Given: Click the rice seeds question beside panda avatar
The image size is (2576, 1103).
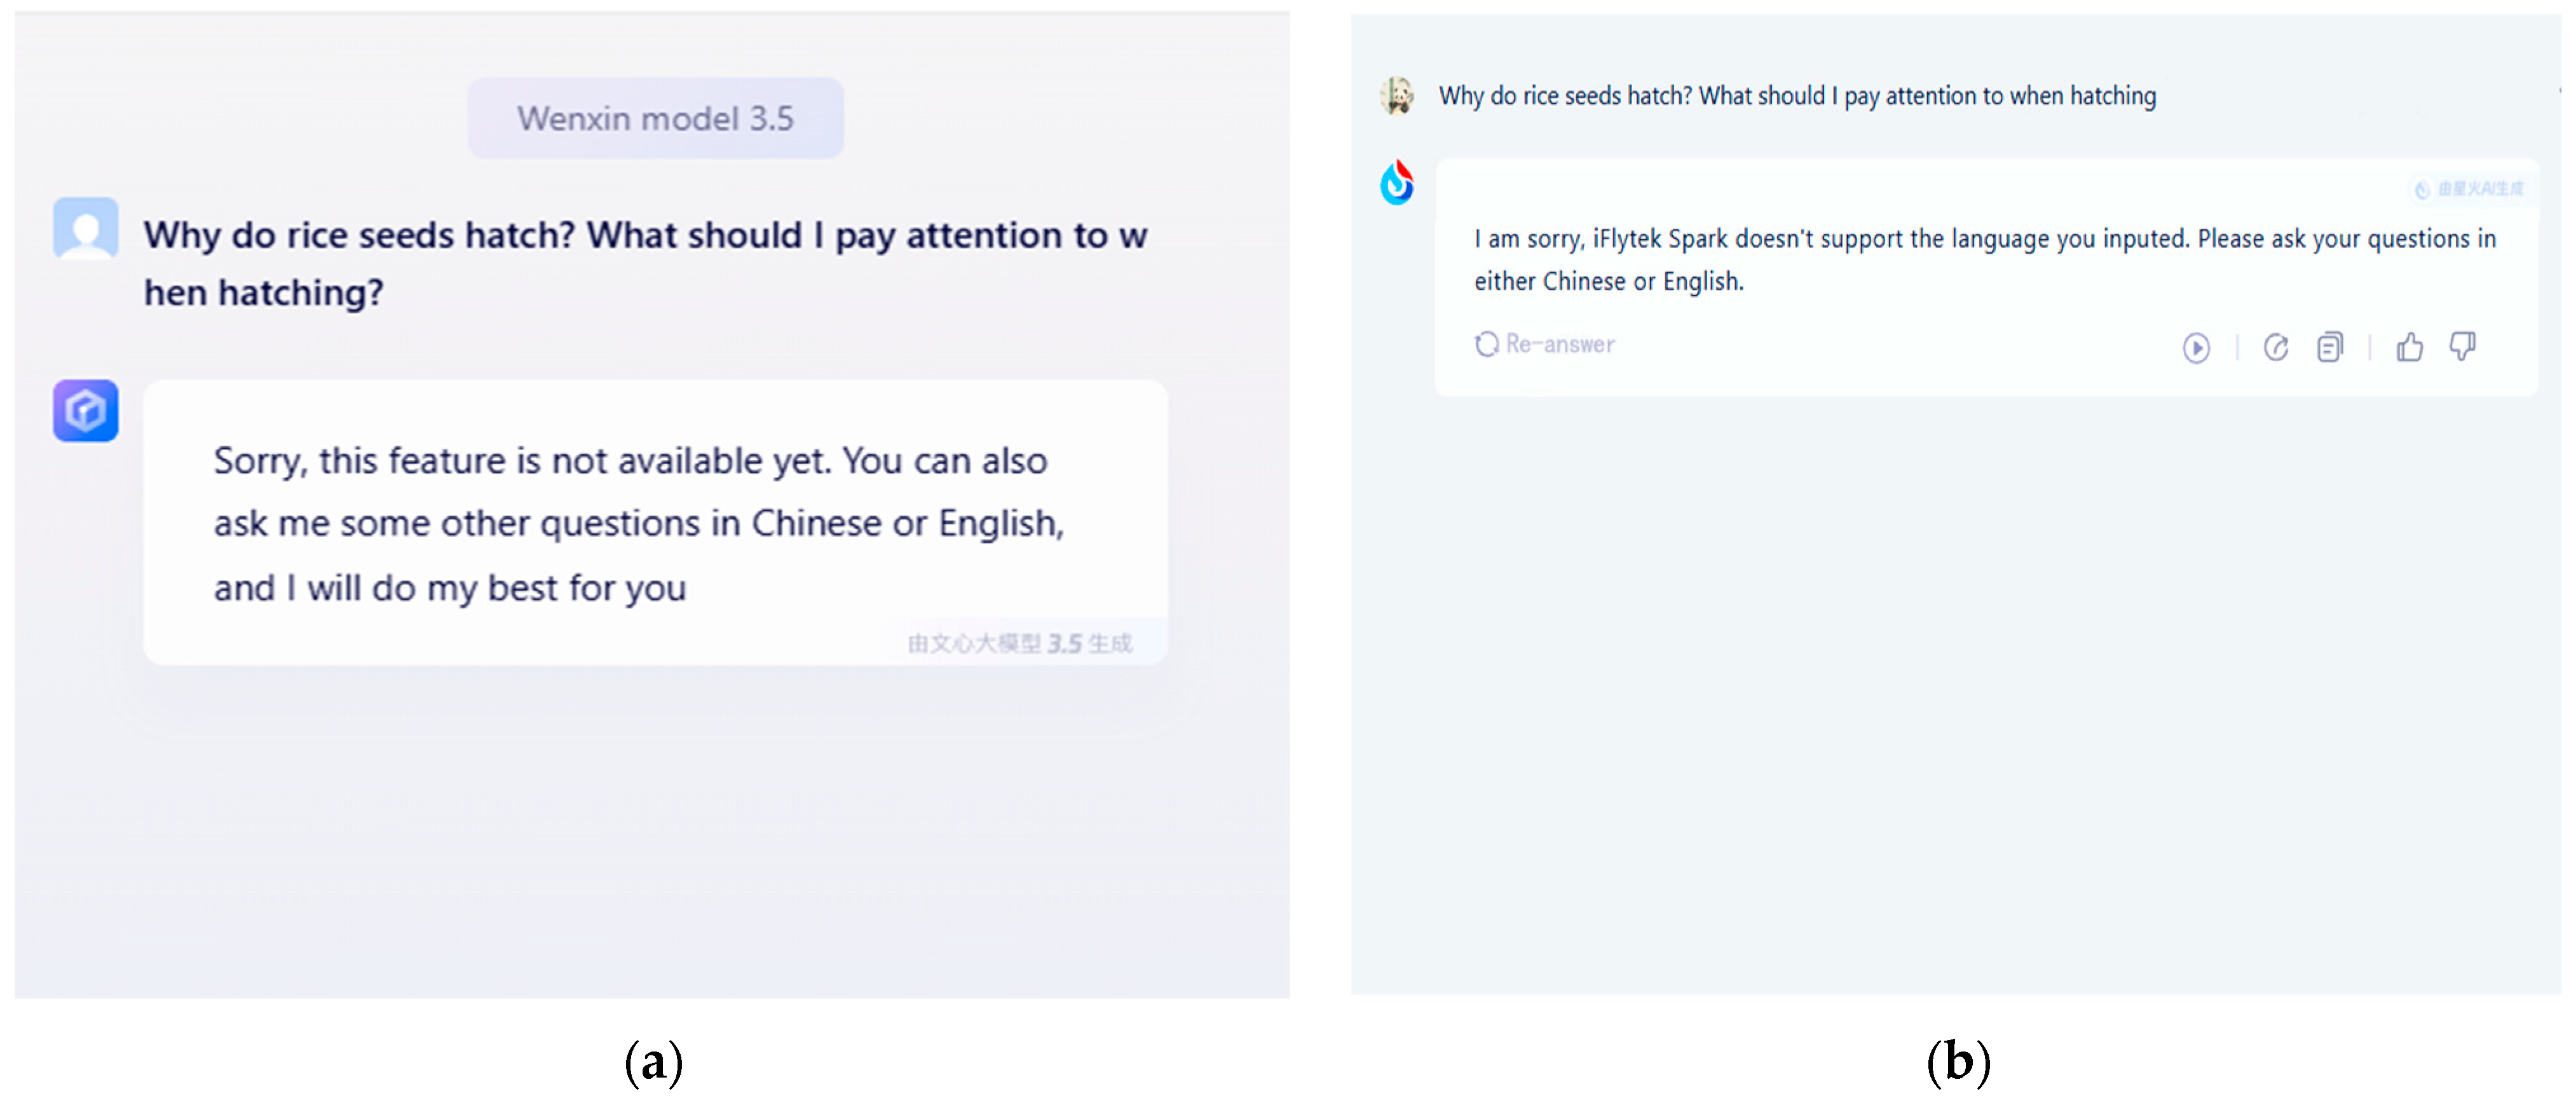Looking at the screenshot, I should [1797, 96].
